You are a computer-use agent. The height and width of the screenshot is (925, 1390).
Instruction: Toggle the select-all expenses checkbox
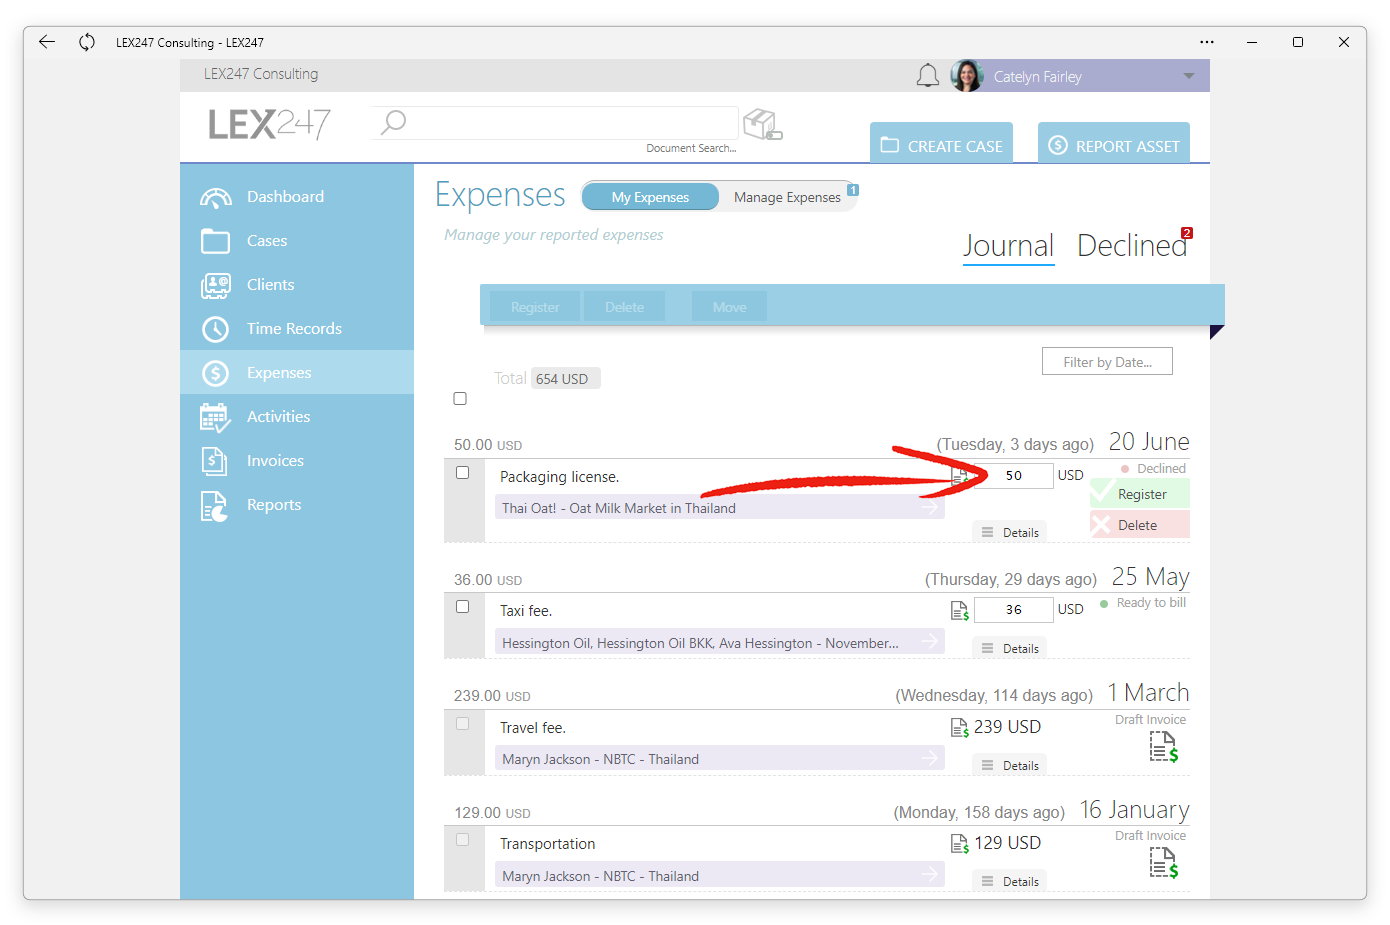(x=460, y=398)
